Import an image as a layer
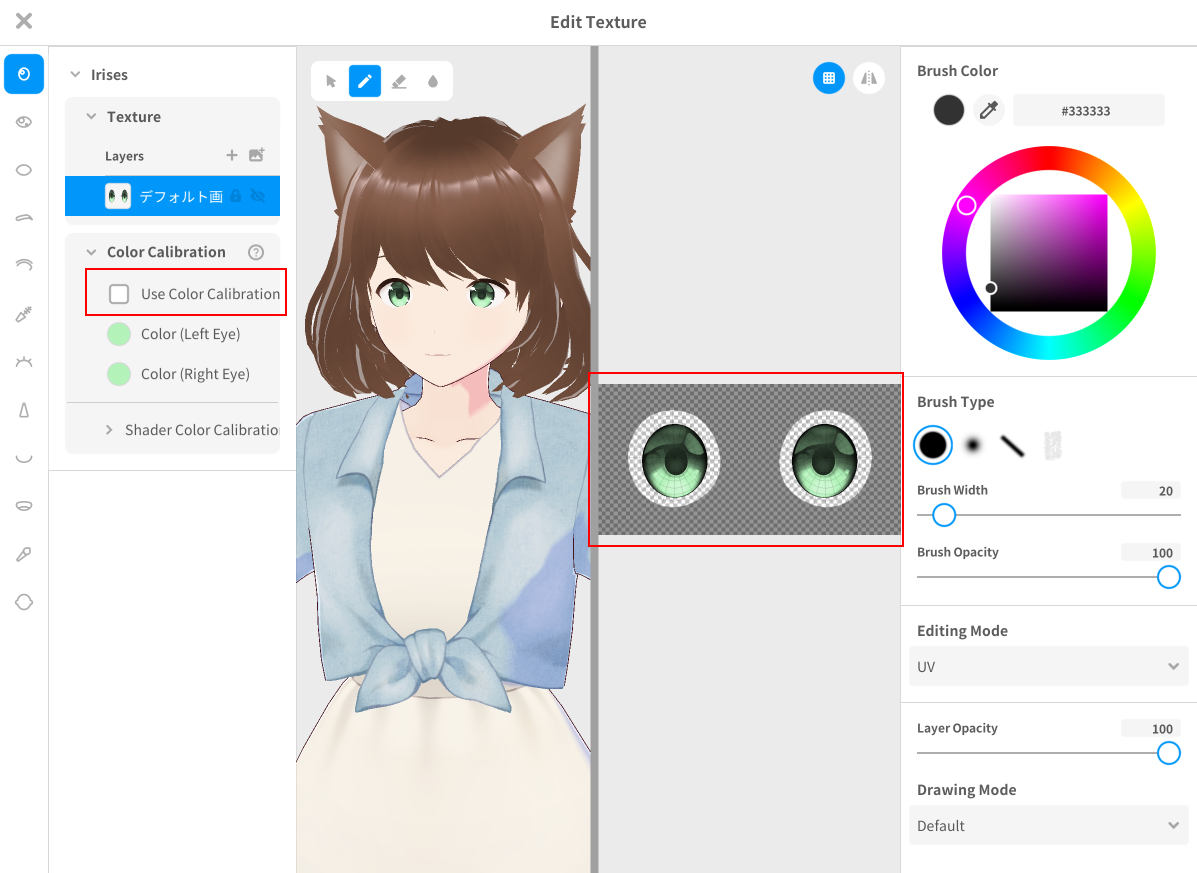Screen dimensions: 1197x873 256,155
